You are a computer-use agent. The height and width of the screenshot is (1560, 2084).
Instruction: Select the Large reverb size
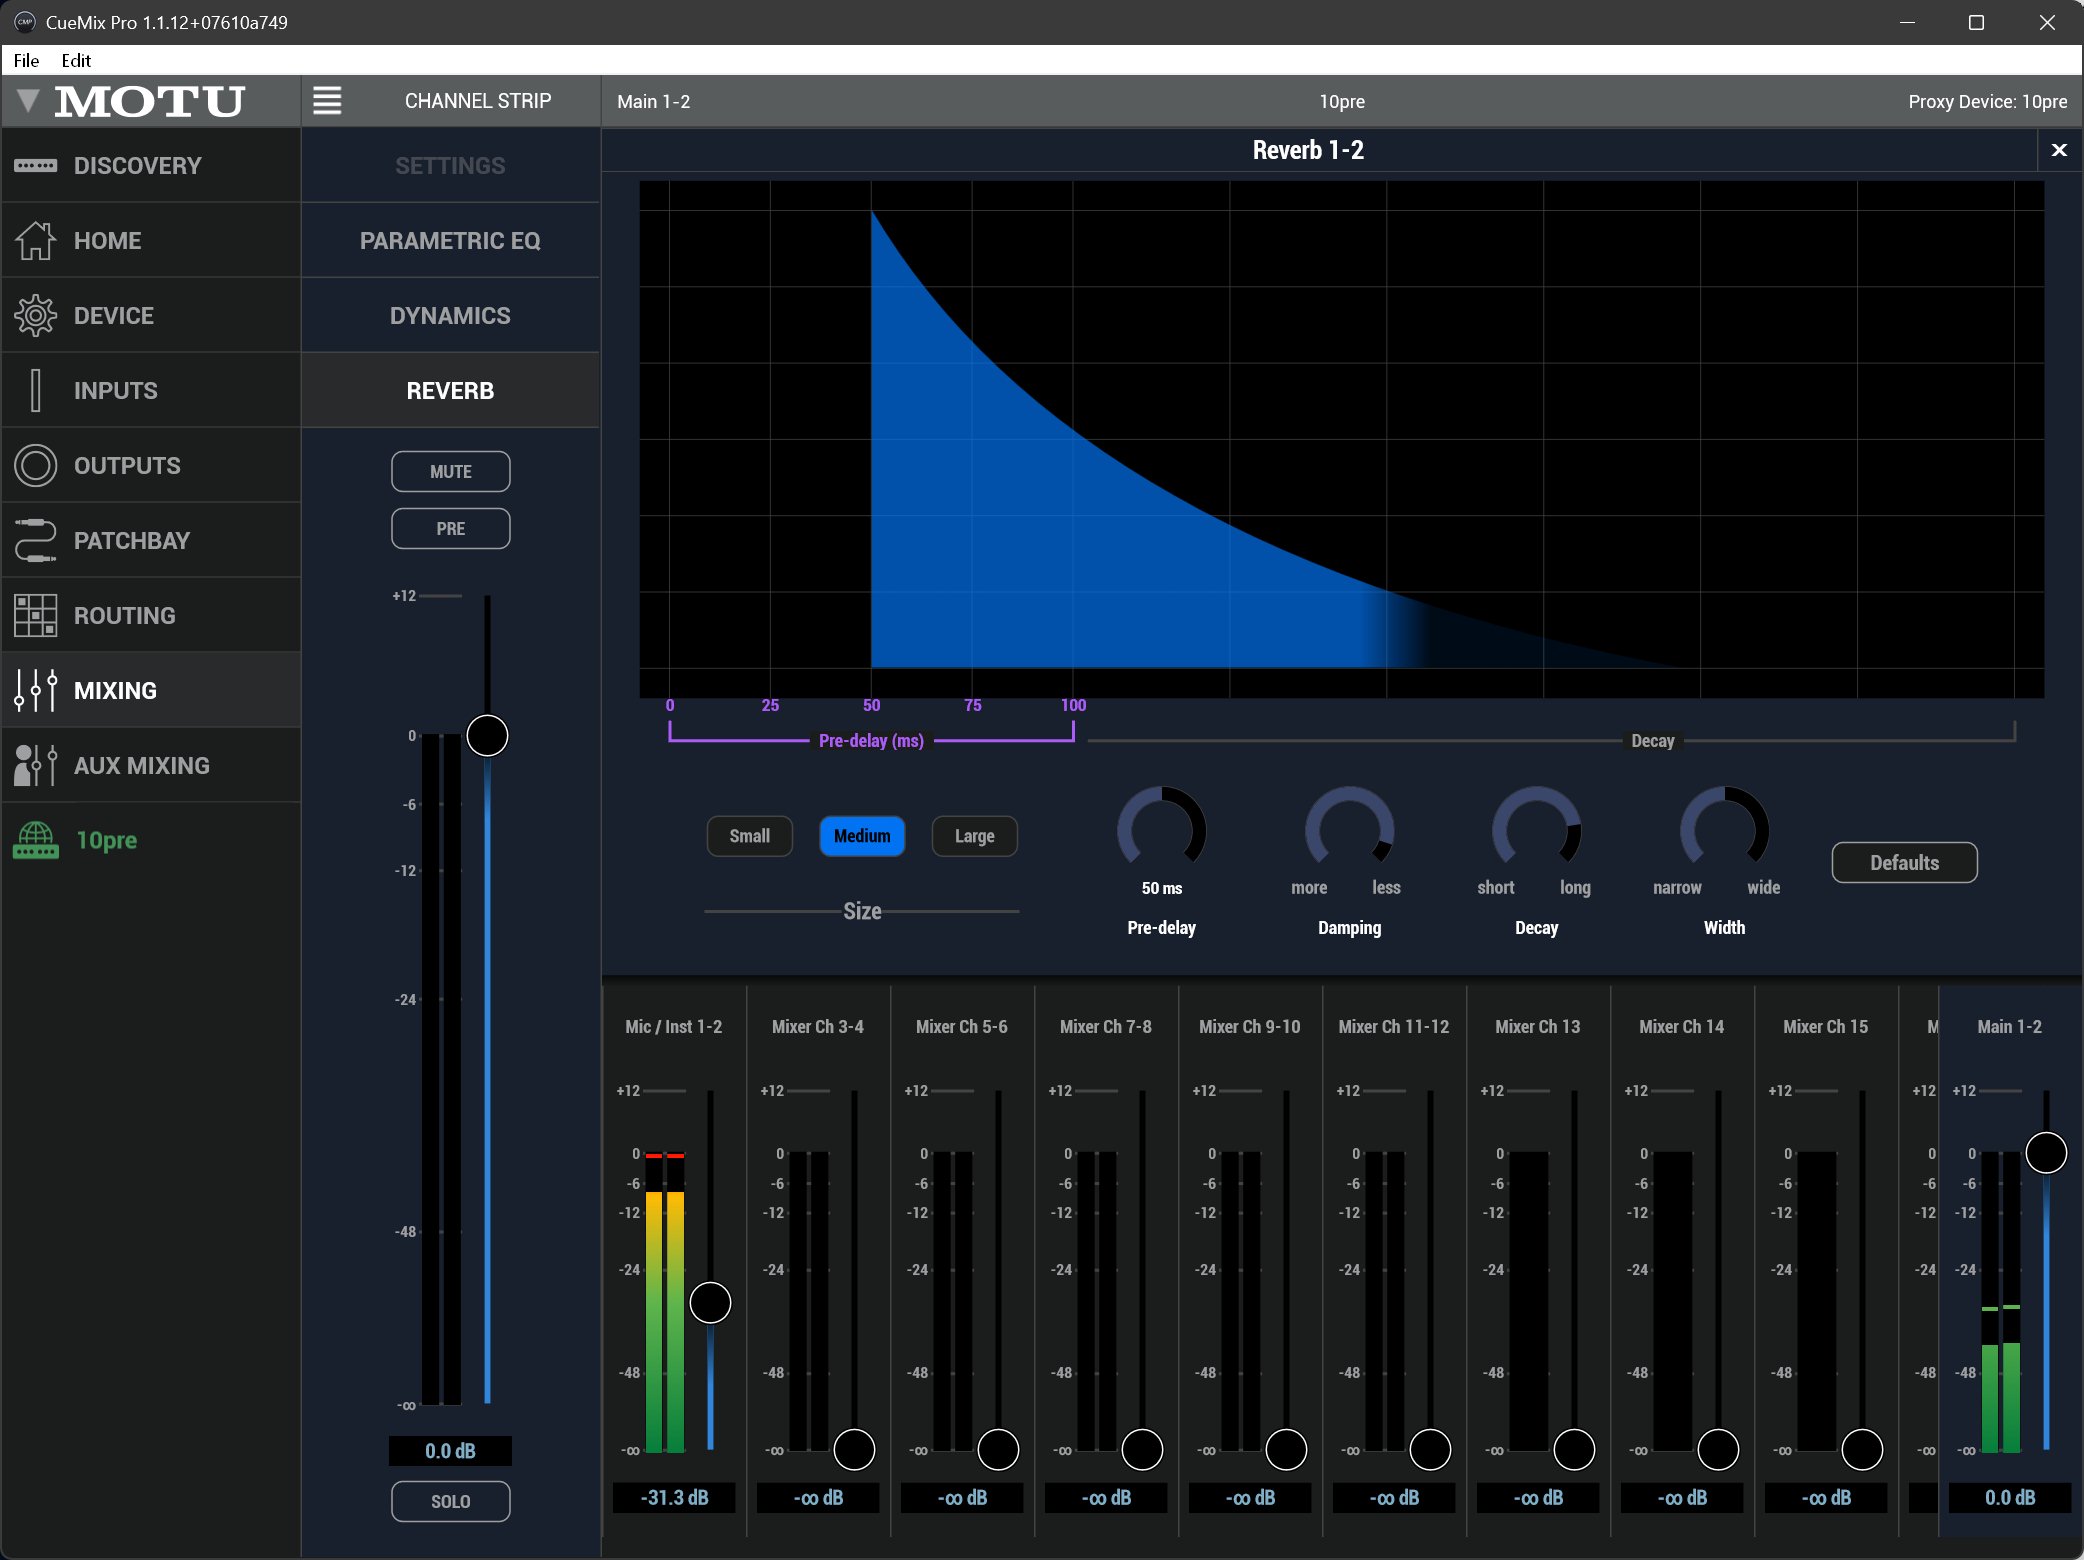[975, 836]
